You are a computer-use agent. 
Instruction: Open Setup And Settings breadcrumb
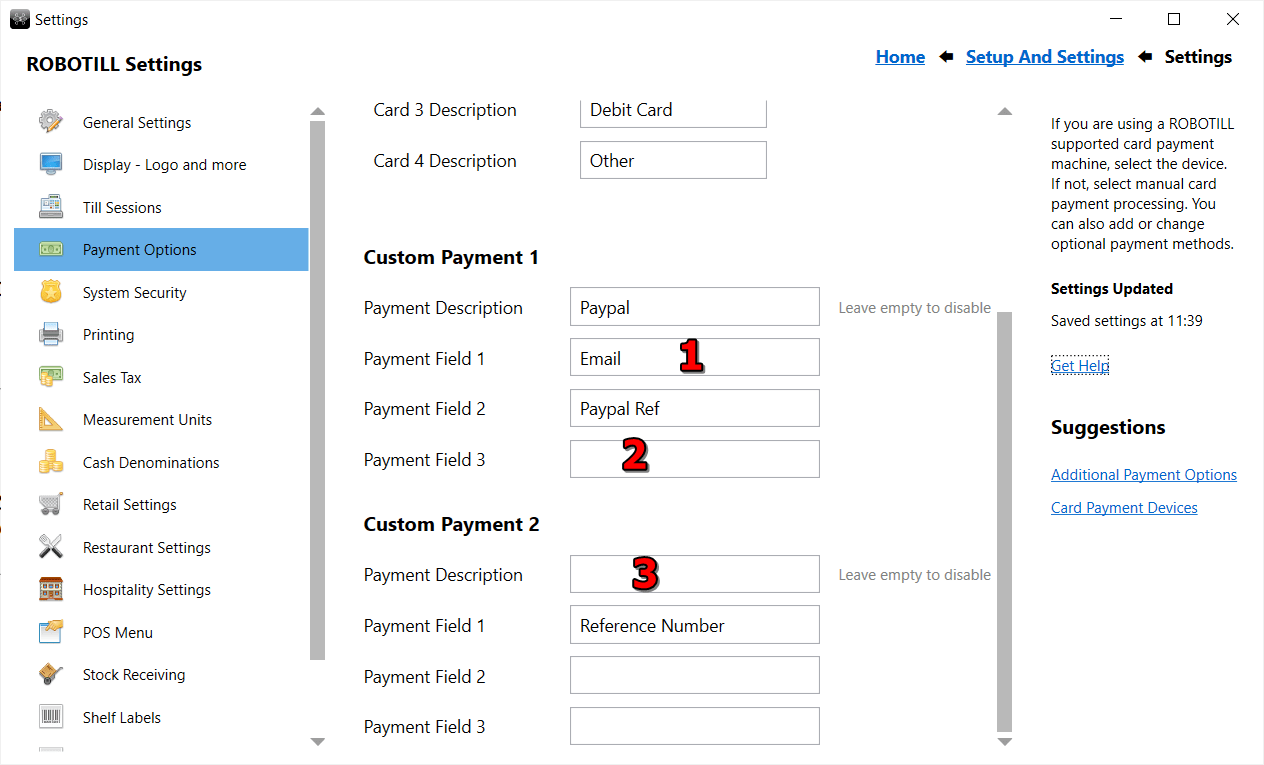click(1044, 56)
